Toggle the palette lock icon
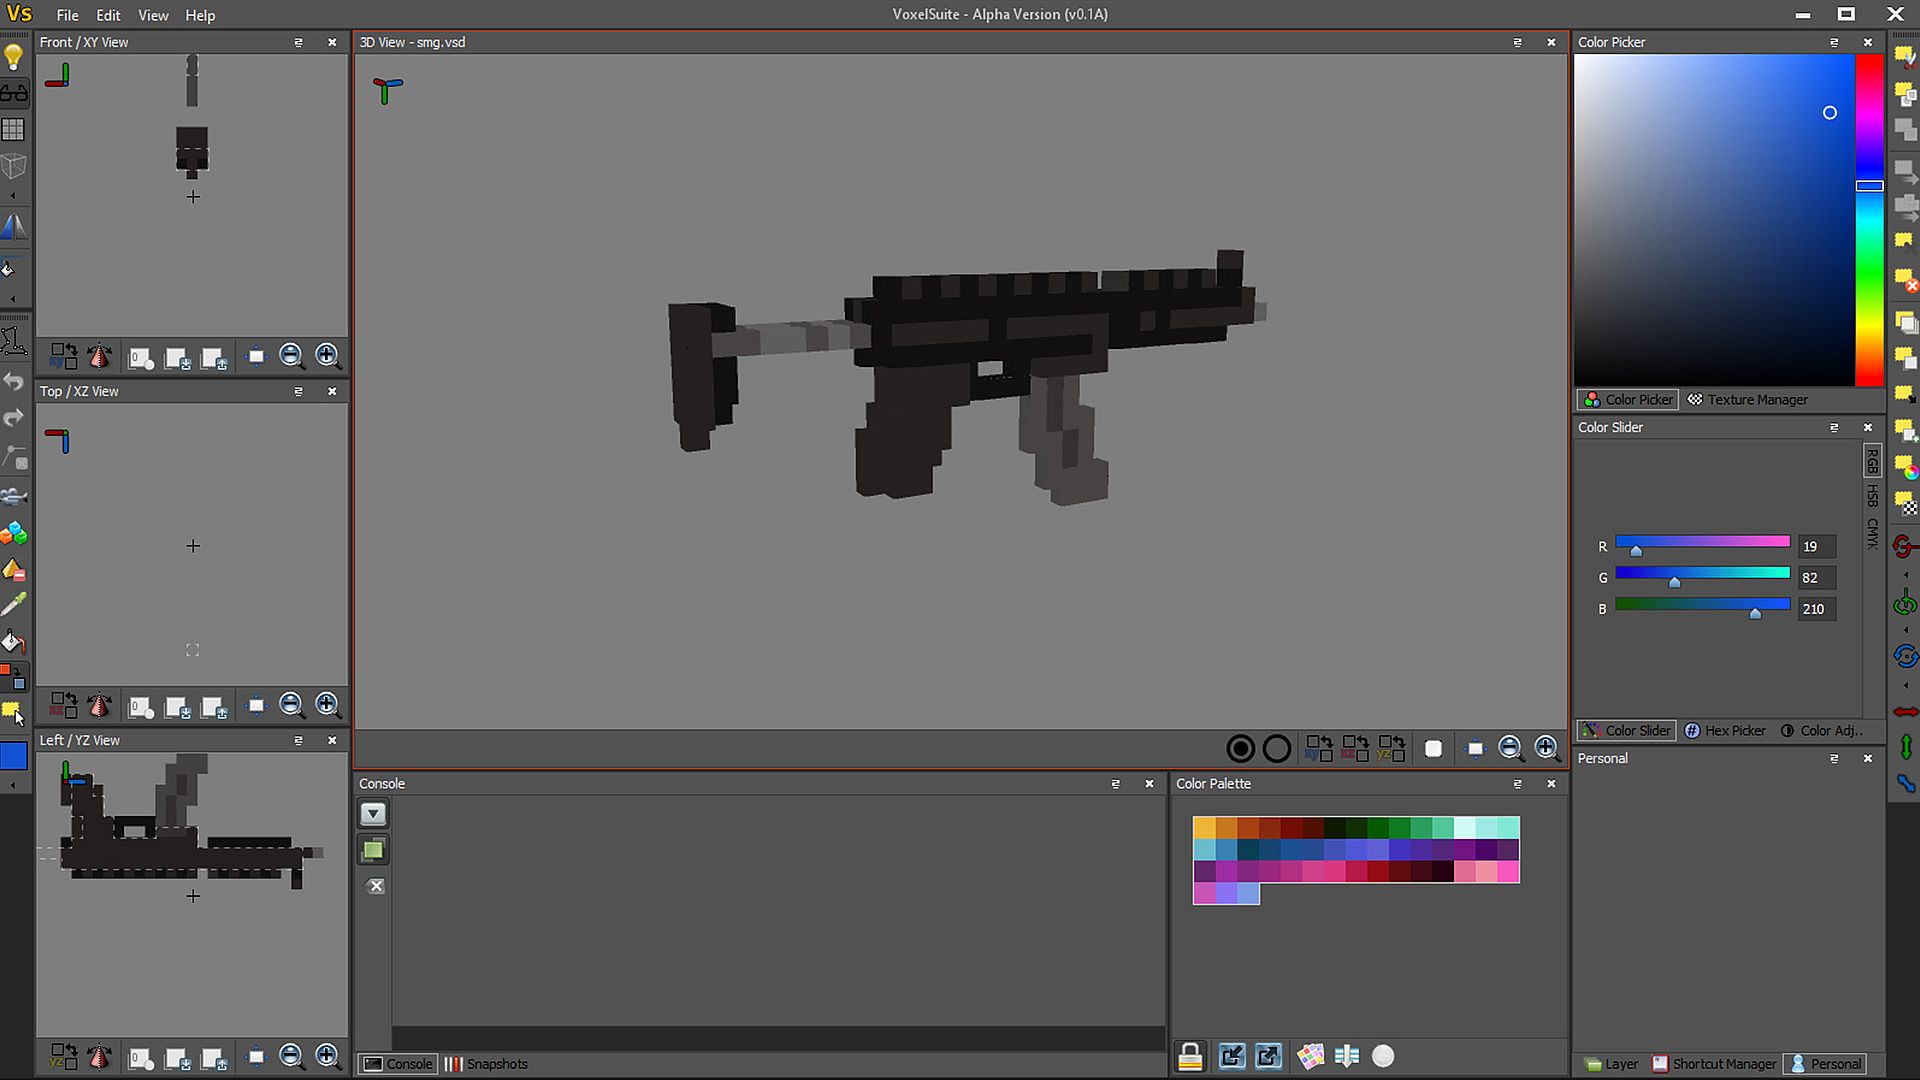The width and height of the screenshot is (1920, 1080). [x=1190, y=1056]
